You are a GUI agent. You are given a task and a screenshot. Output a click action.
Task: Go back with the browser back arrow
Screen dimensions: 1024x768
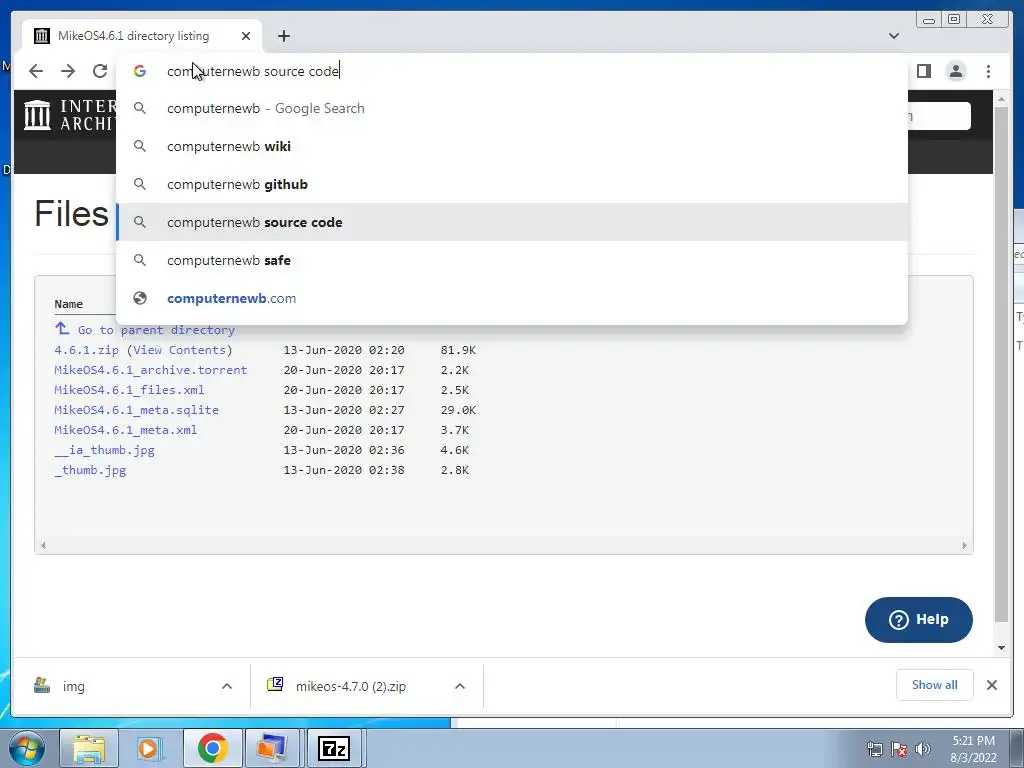(36, 71)
